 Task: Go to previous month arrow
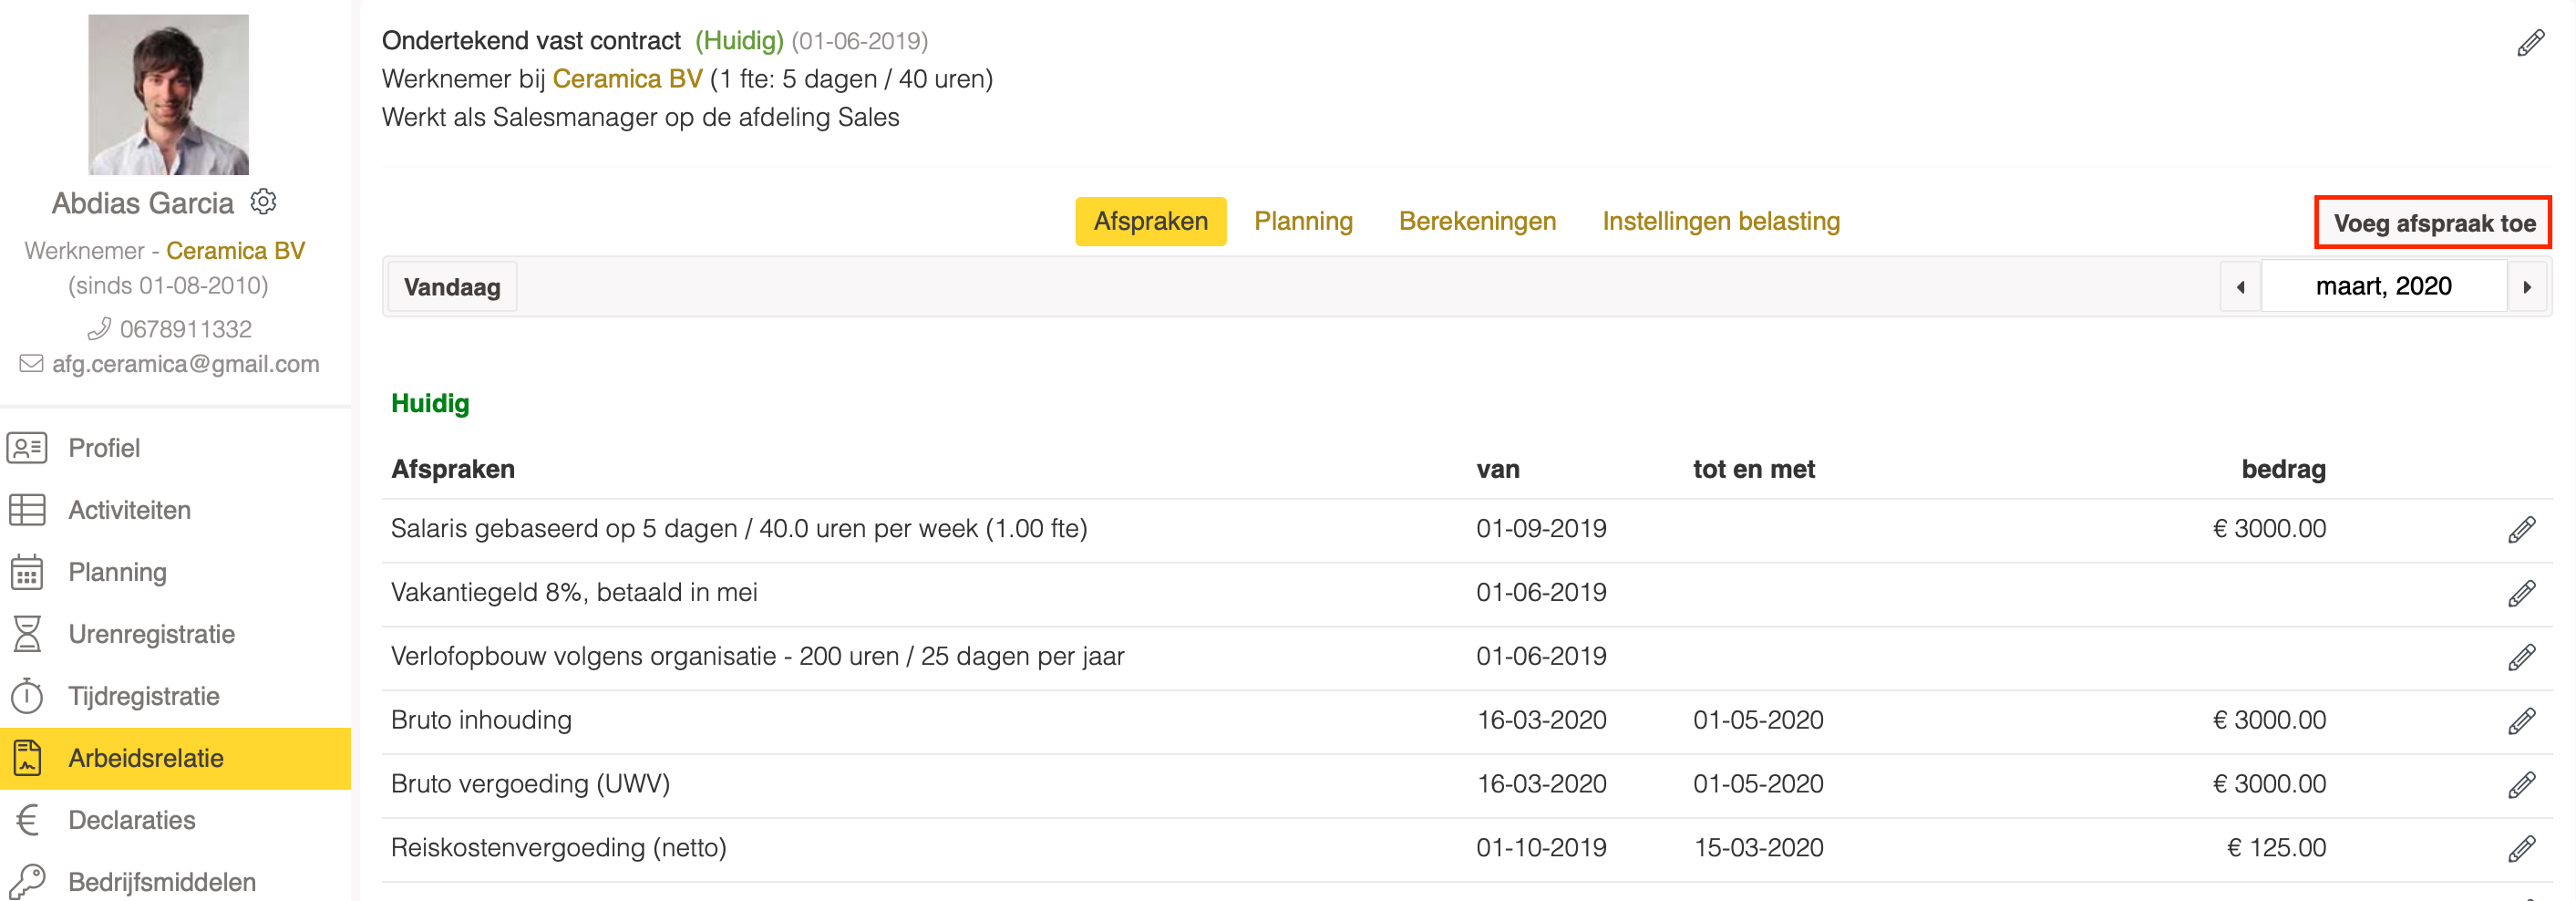click(x=2241, y=287)
